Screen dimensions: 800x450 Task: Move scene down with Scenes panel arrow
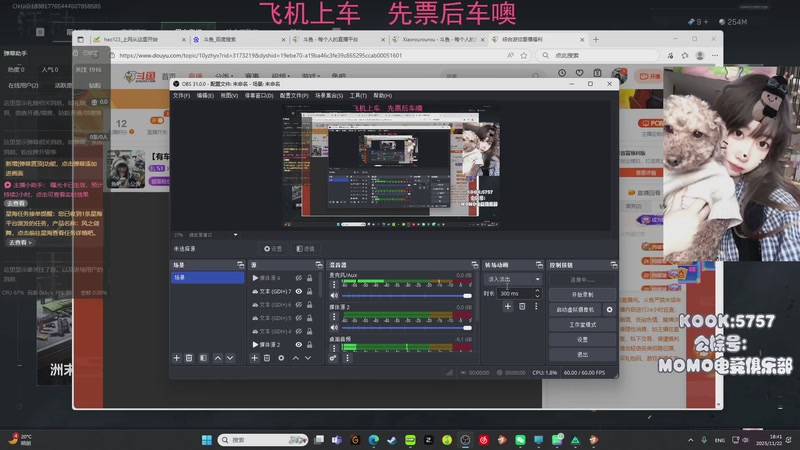[x=230, y=358]
